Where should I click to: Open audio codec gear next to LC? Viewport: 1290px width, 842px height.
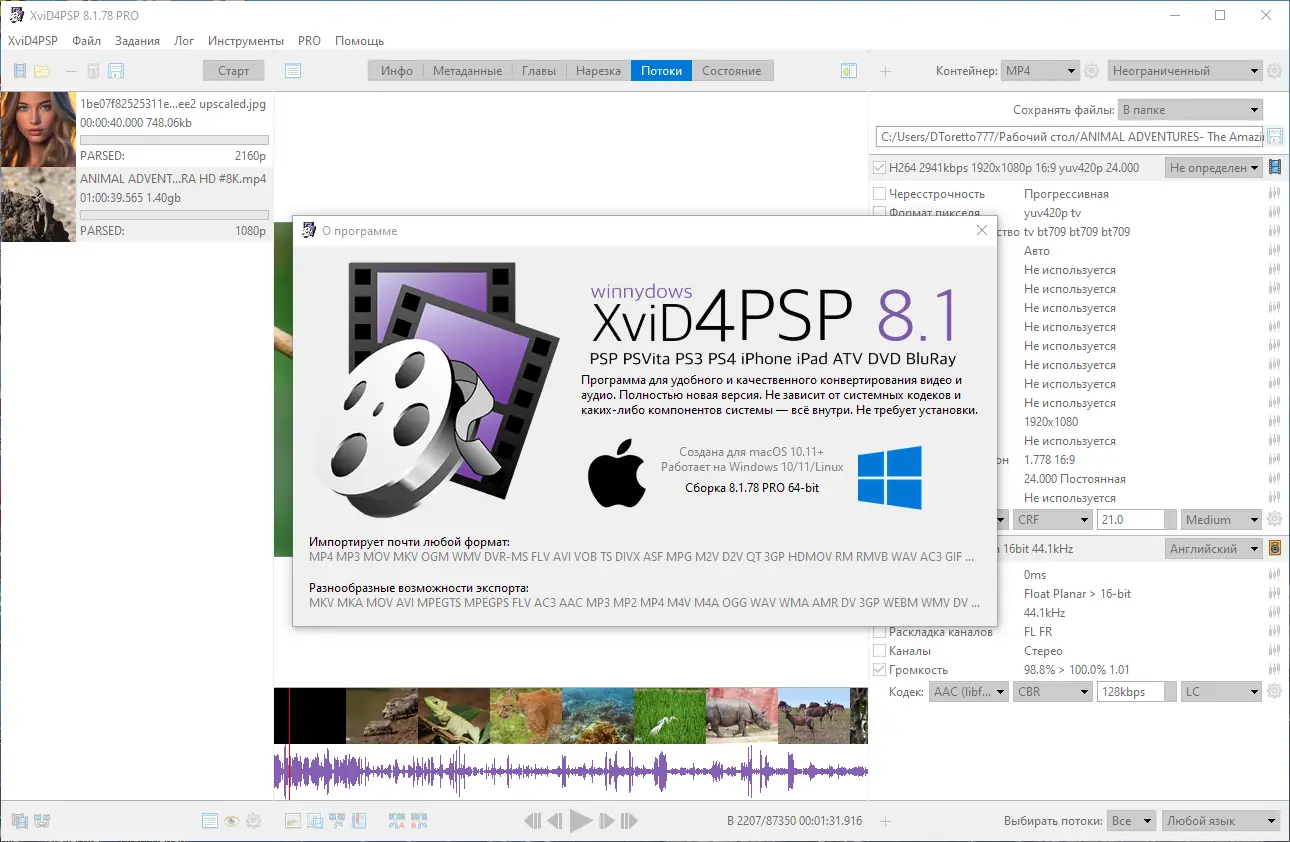1274,692
